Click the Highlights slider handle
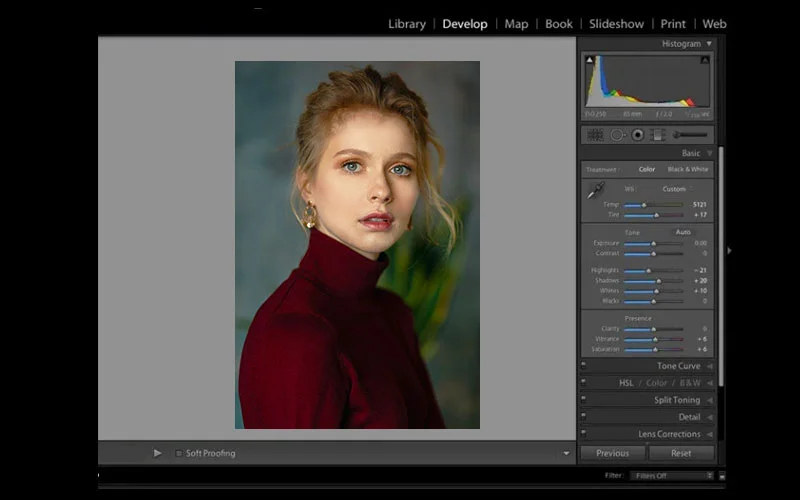Image resolution: width=800 pixels, height=500 pixels. [648, 271]
